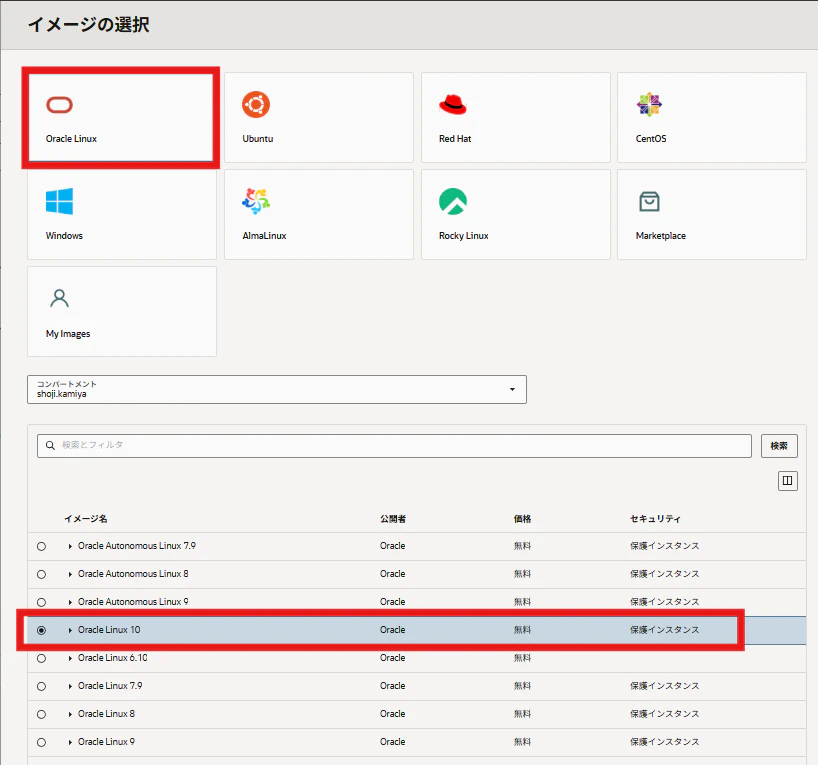Expand Oracle Autonomous Linux 7.9 row arrow
This screenshot has height=765, width=818.
click(70, 546)
